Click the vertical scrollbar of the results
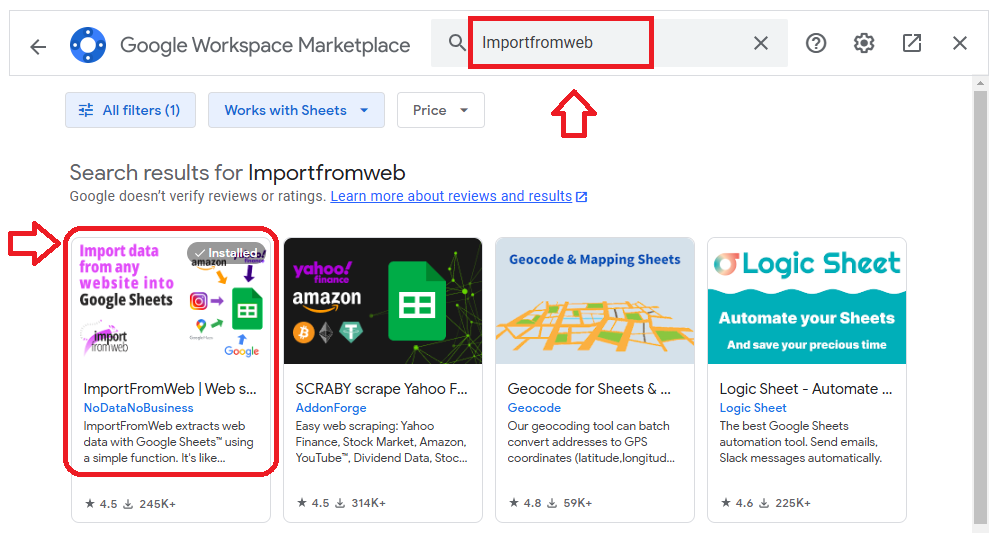This screenshot has width=999, height=533. coord(980,307)
